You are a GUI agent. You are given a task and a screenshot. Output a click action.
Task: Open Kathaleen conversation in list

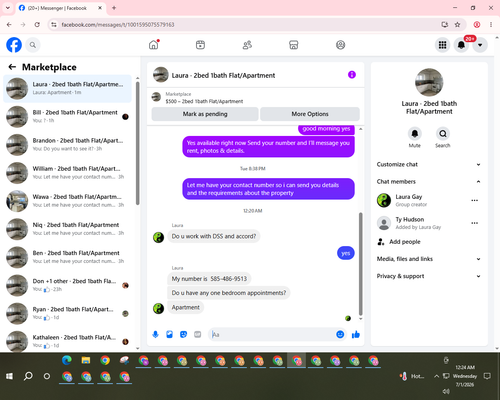[x=67, y=341]
